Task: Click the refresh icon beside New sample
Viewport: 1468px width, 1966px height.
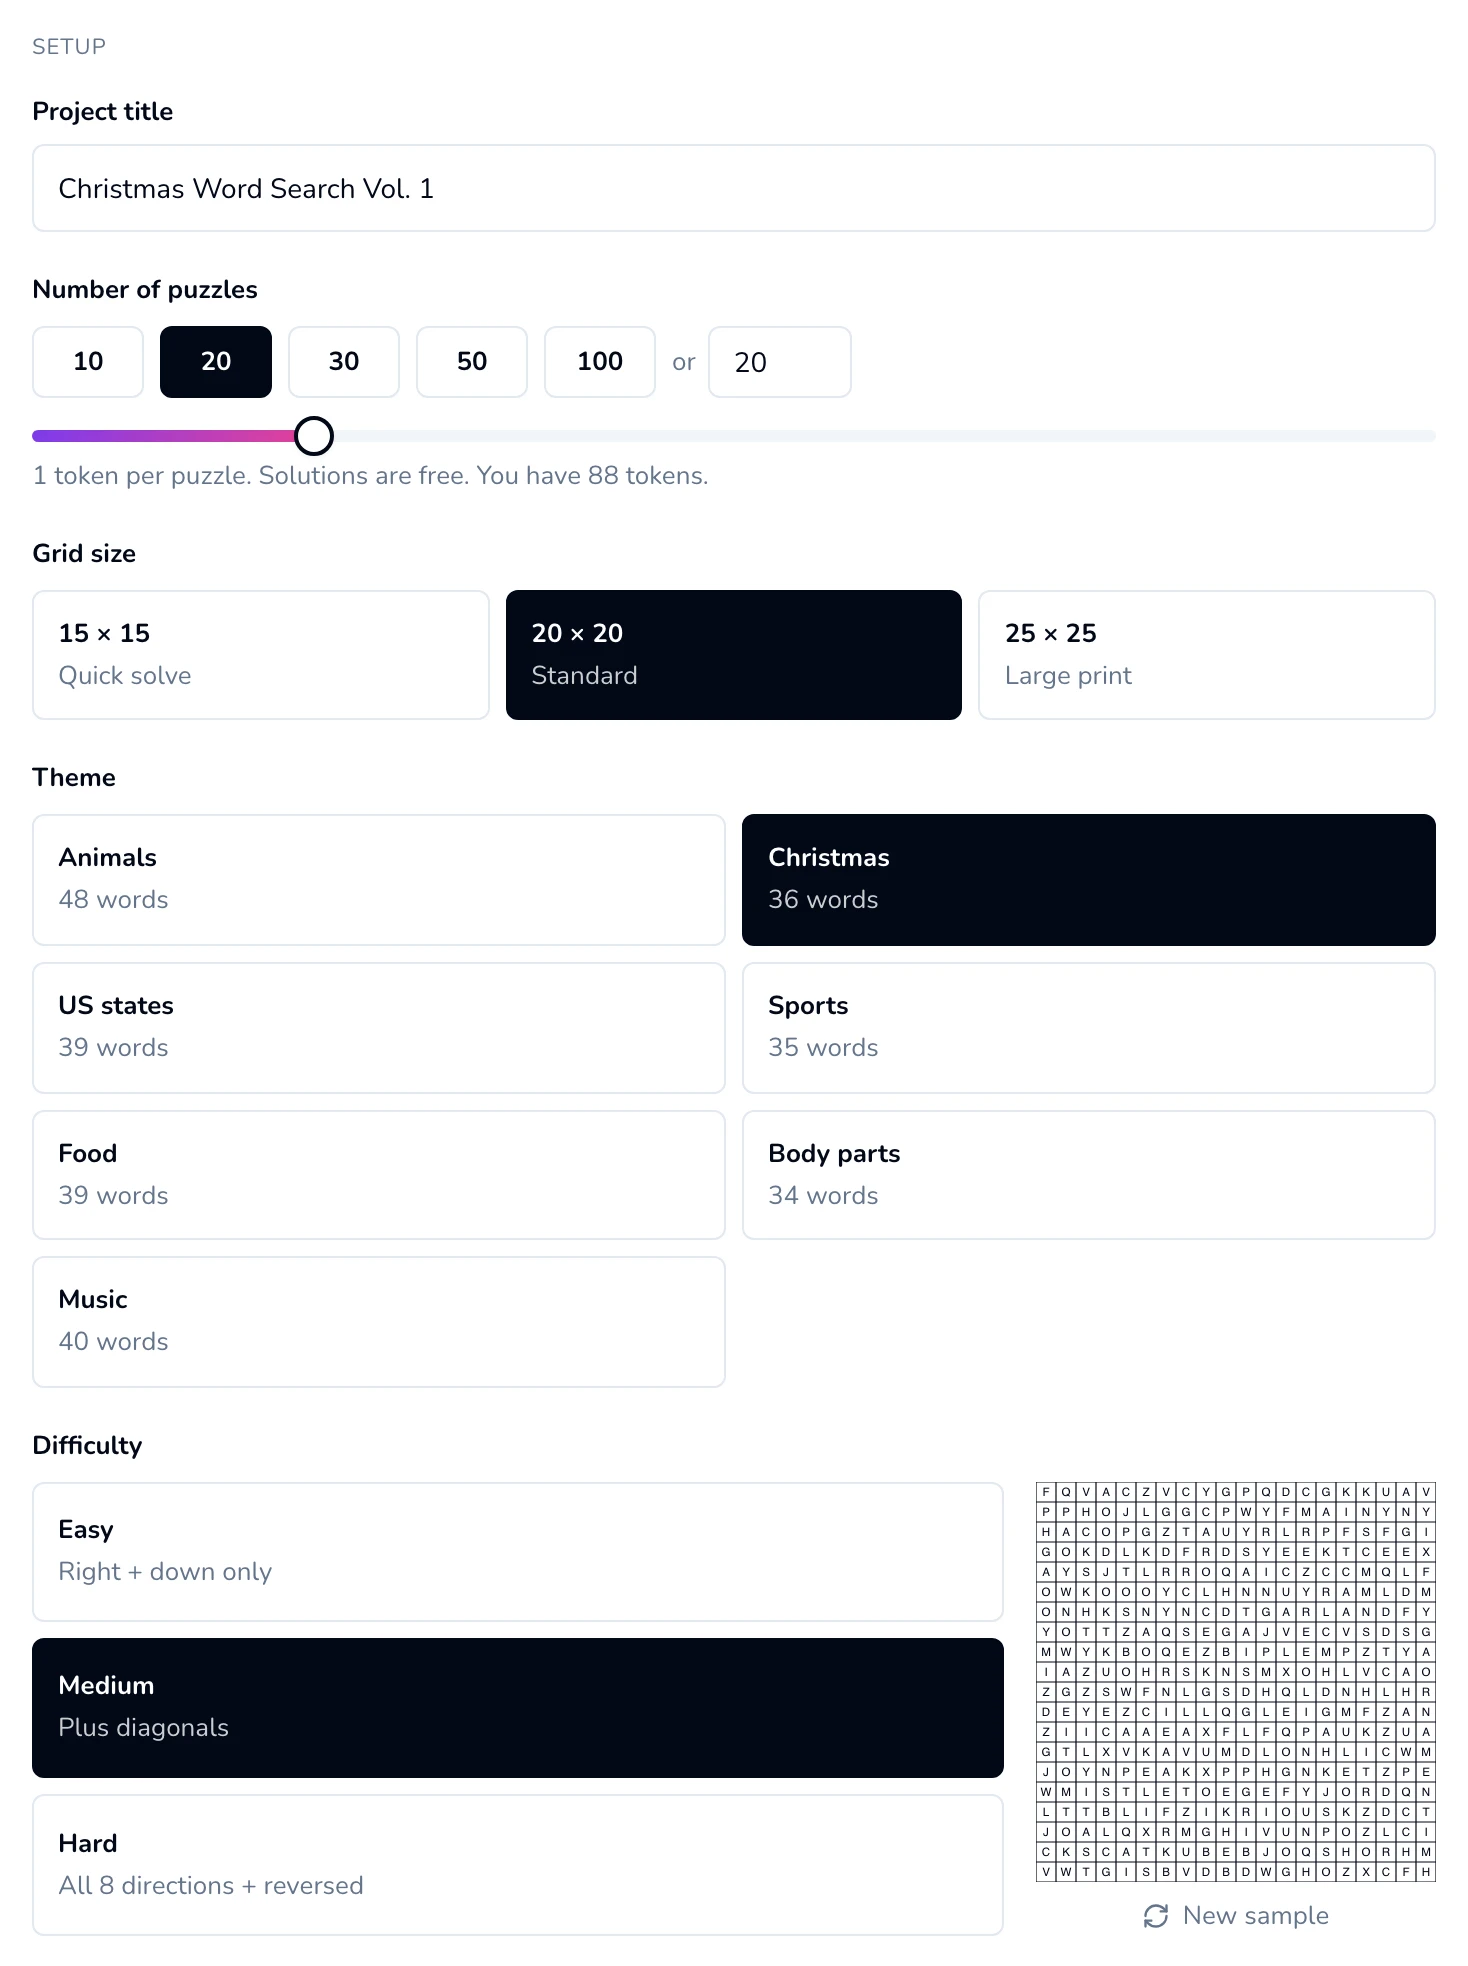Action: coord(1156,1916)
